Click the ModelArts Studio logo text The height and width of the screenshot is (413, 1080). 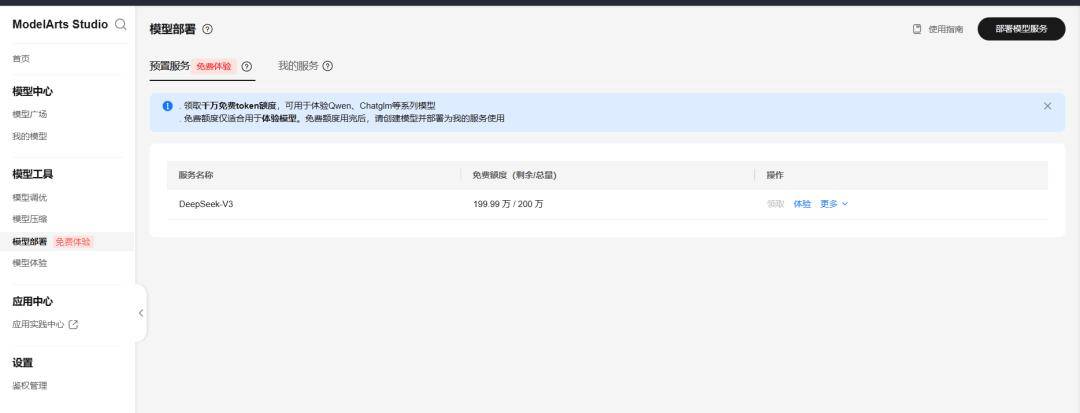coord(60,25)
